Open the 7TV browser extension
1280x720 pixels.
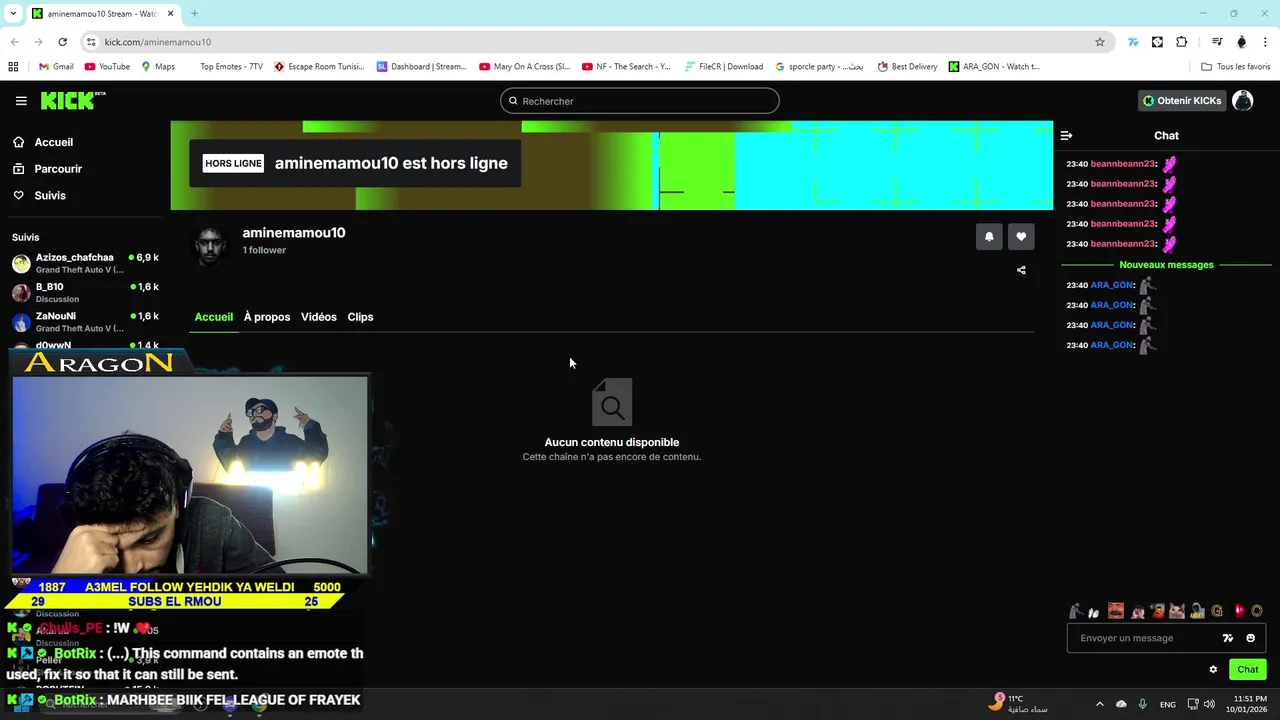tap(1133, 42)
